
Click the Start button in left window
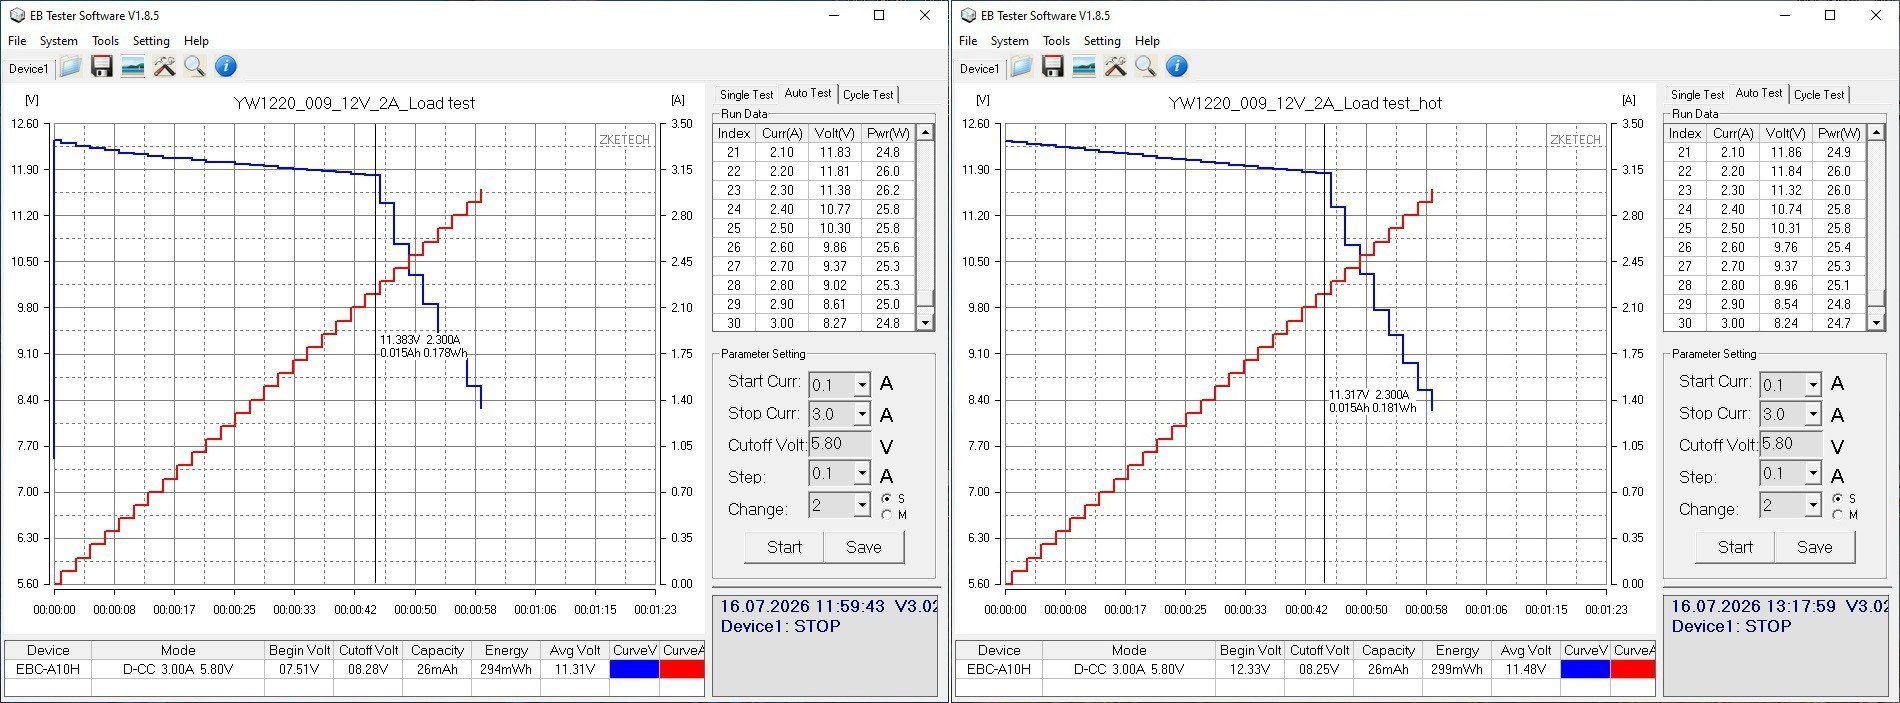click(784, 547)
